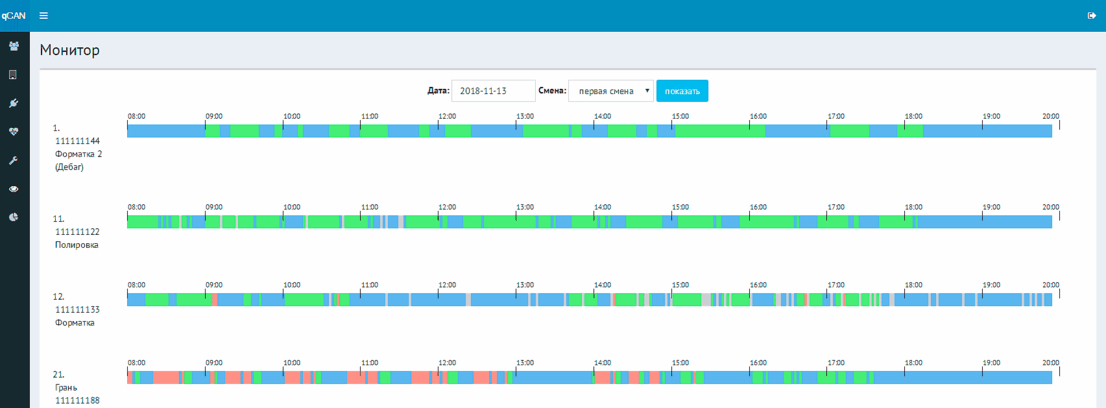Click machine number 111111144
Viewport: 1106px width, 408px height.
coord(77,141)
